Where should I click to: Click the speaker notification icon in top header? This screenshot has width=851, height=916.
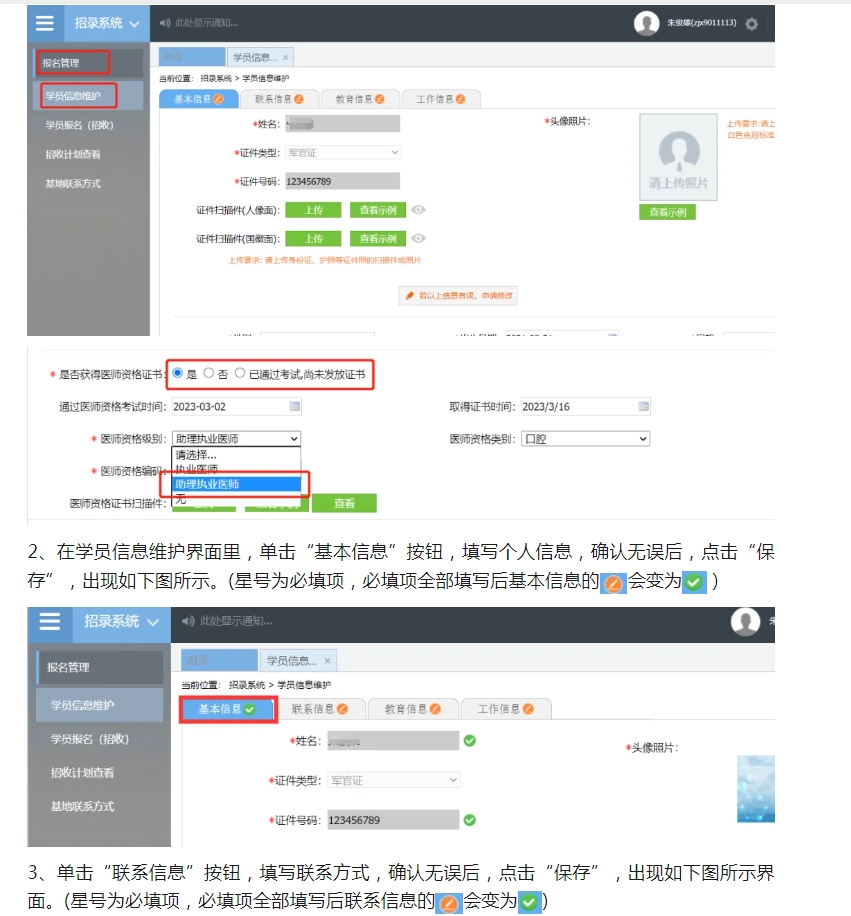[165, 23]
